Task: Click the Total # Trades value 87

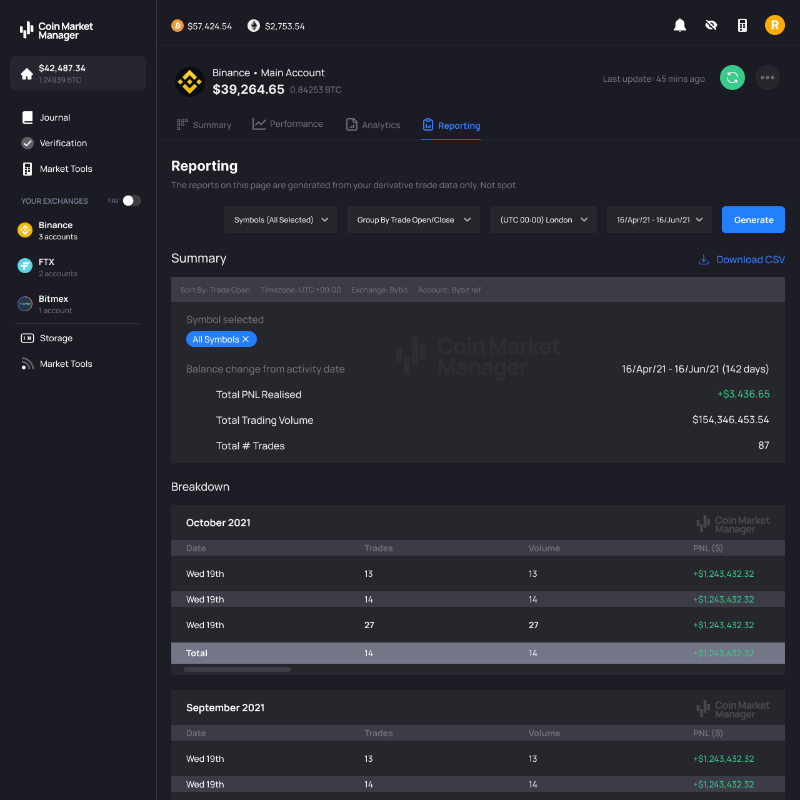Action: [763, 445]
